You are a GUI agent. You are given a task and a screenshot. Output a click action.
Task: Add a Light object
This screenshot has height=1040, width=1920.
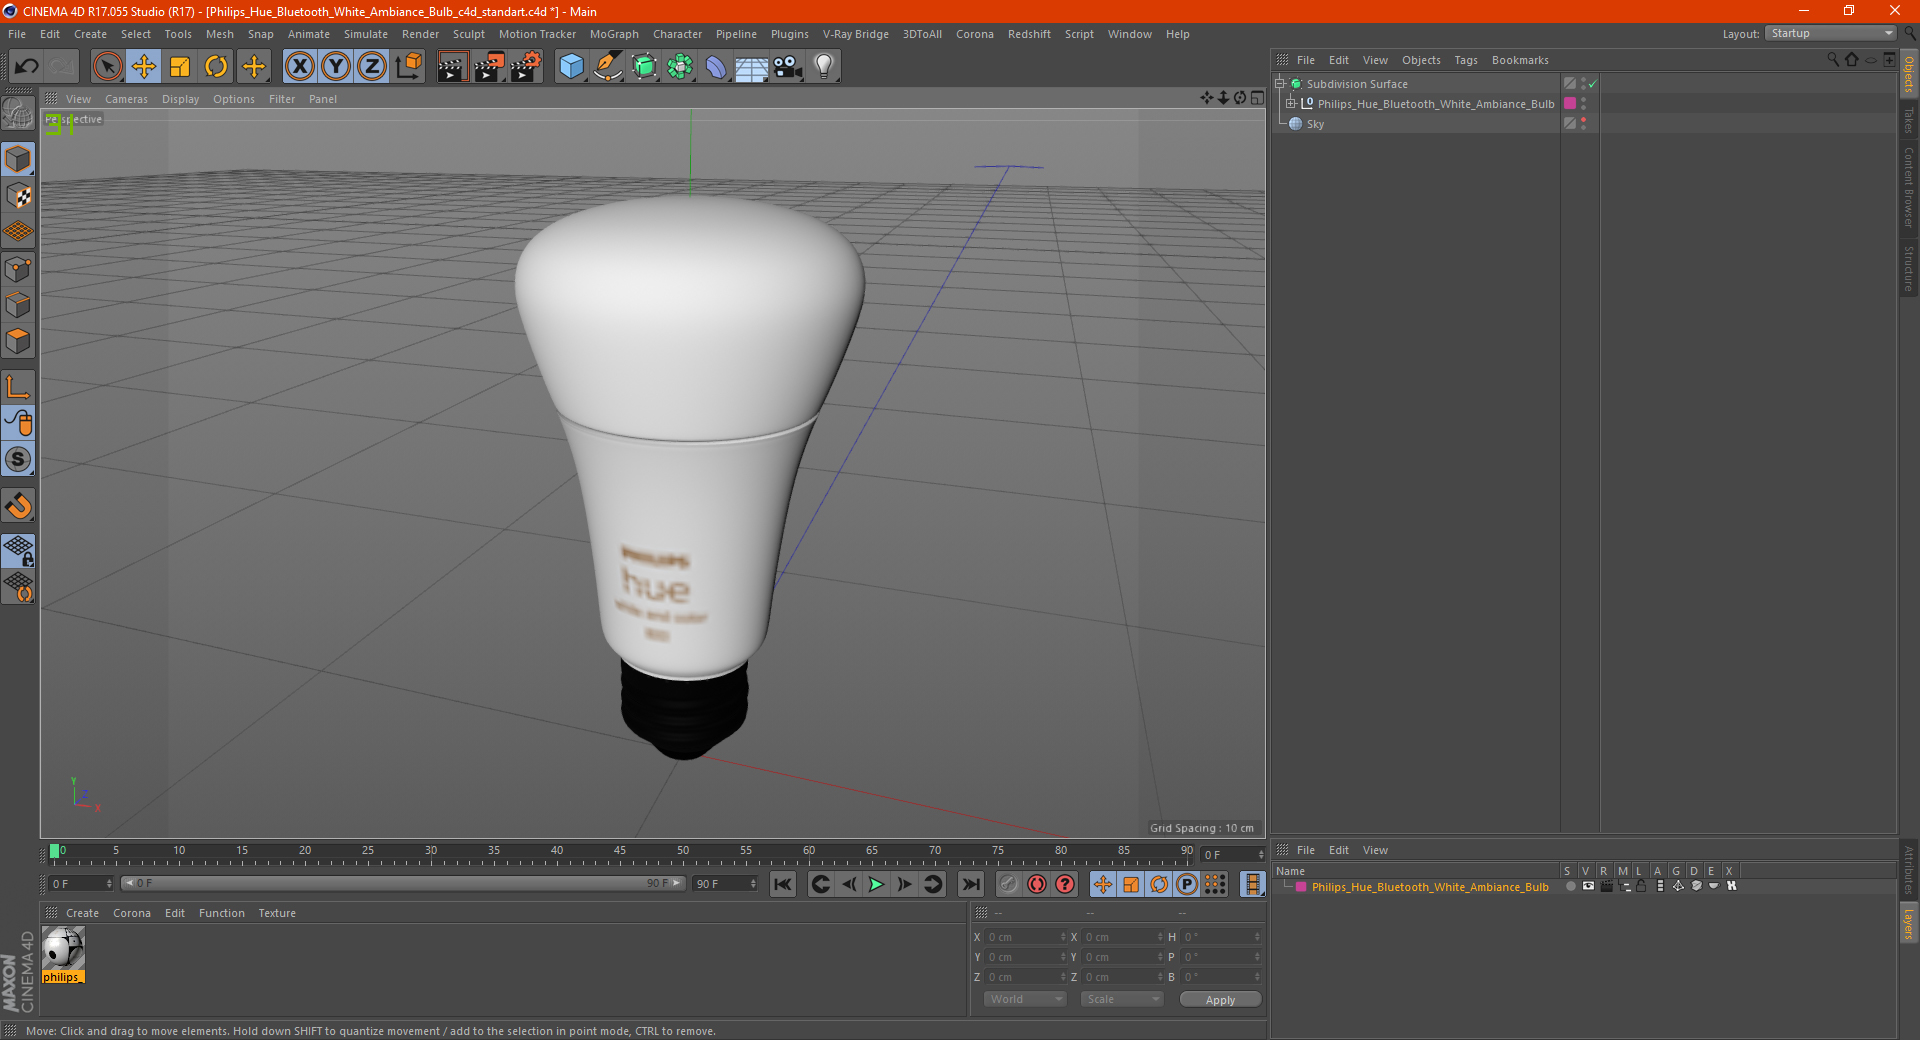pos(823,67)
